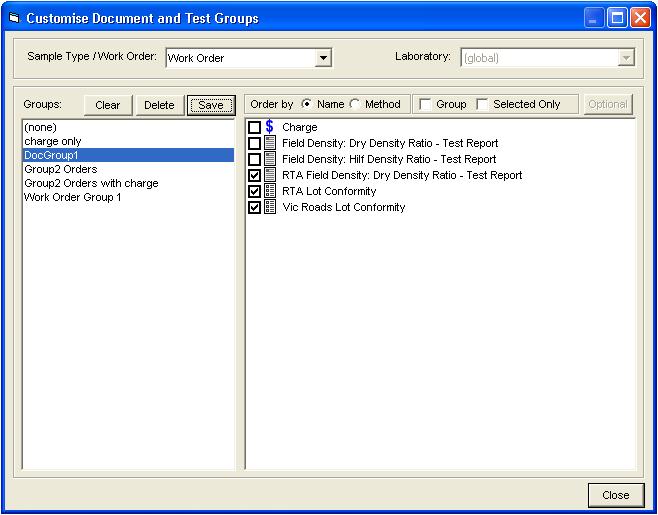Enable the Selected Only checkbox
658x515 pixels.
point(483,104)
